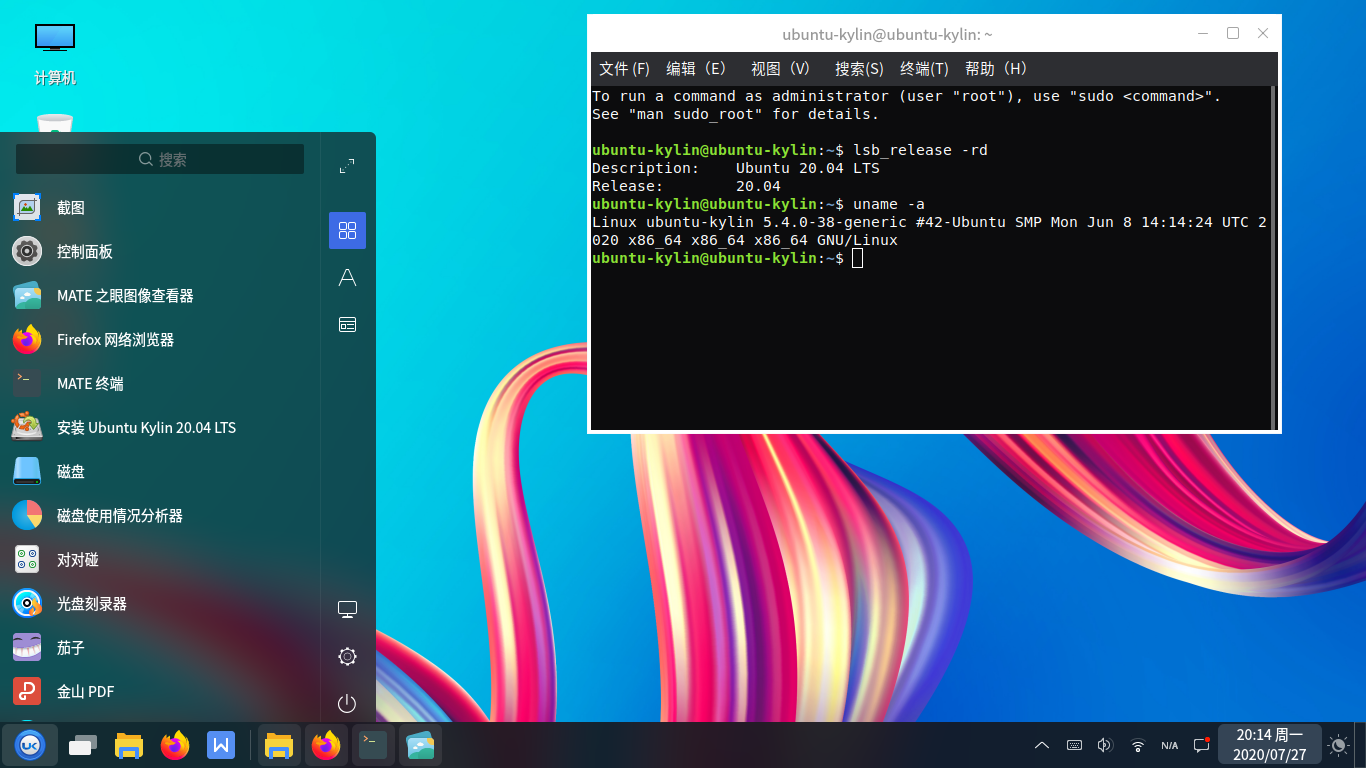Screen dimensions: 1366x768
Task: Switch start menu to alphabetical view
Action: [347, 278]
